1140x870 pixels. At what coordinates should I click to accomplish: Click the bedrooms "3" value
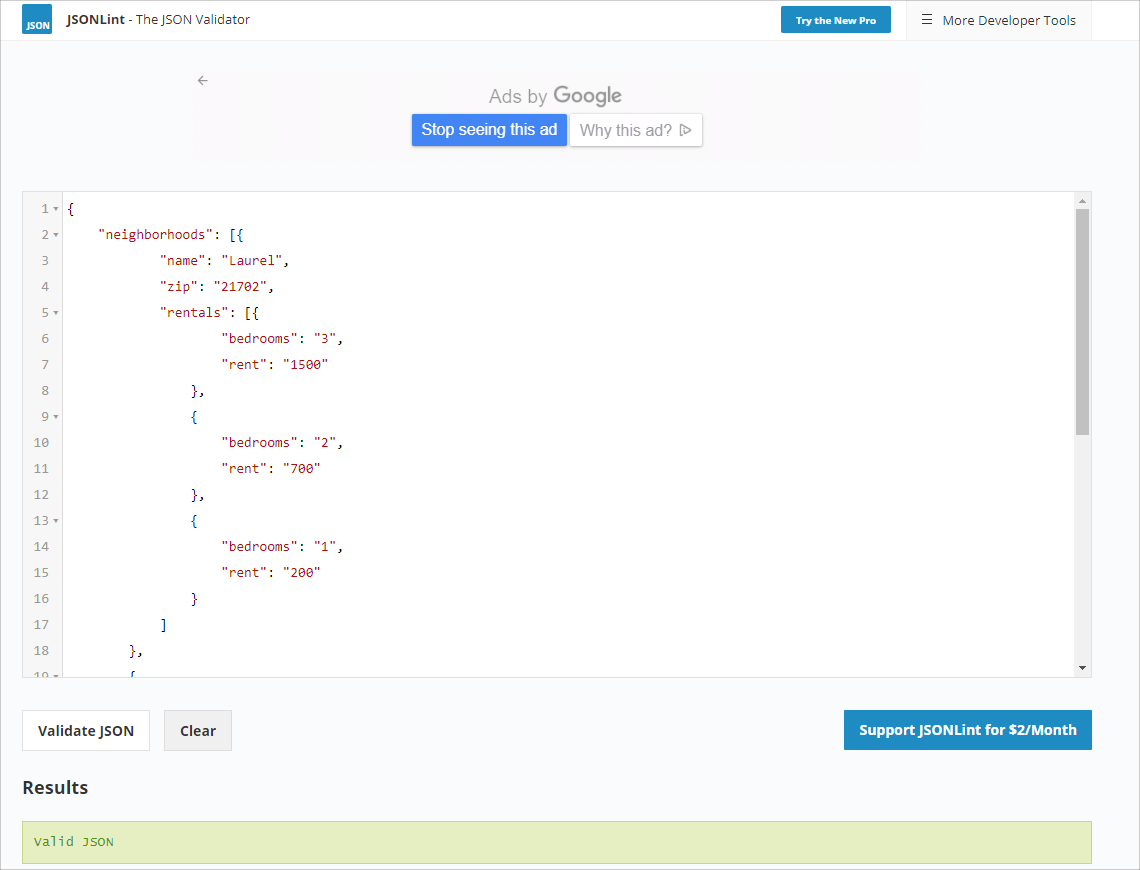tap(325, 339)
